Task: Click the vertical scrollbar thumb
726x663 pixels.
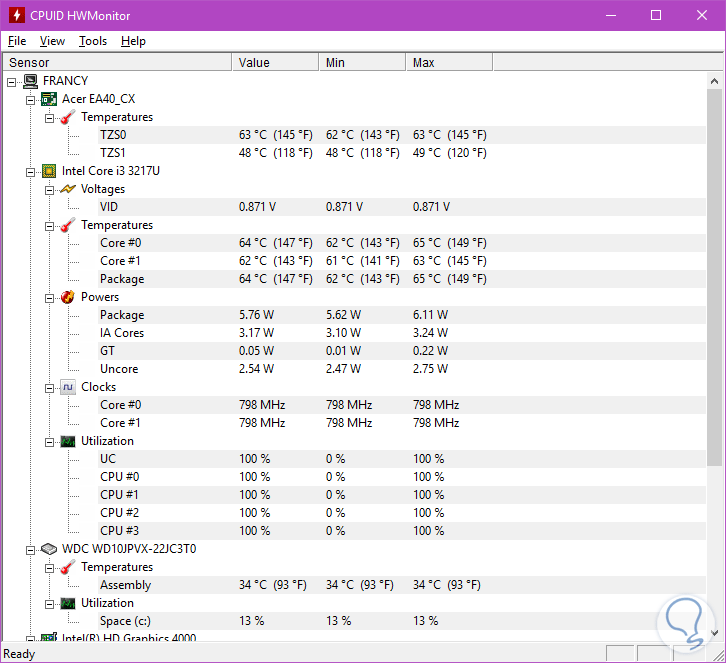Action: (714, 278)
